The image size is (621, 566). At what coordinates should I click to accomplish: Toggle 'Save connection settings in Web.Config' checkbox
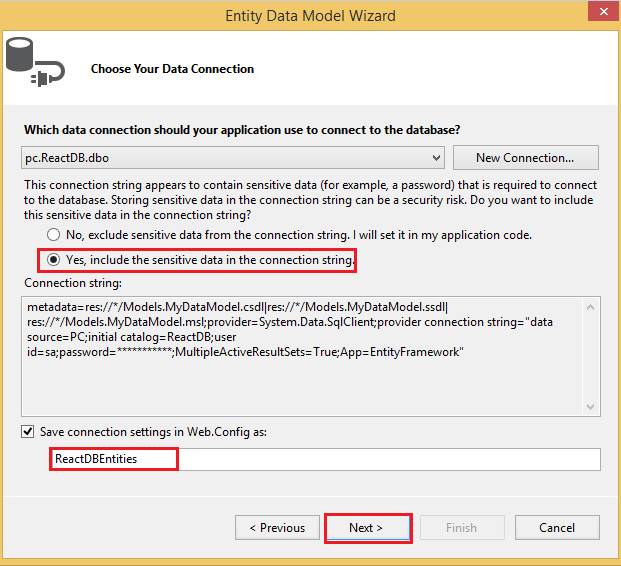[x=28, y=432]
